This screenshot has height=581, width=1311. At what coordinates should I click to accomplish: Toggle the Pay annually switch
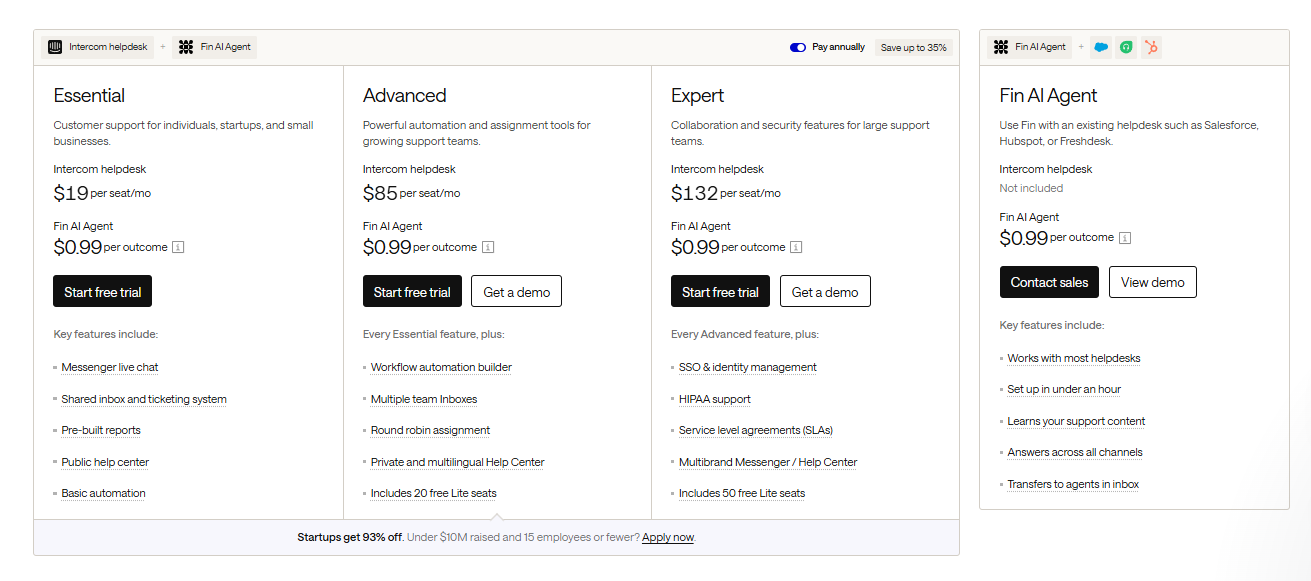click(x=798, y=47)
